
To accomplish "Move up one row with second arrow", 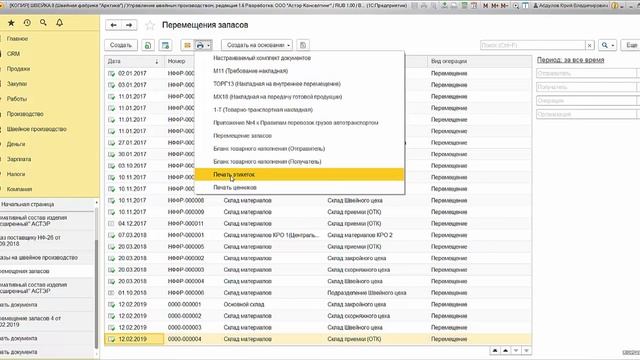I will (x=505, y=351).
